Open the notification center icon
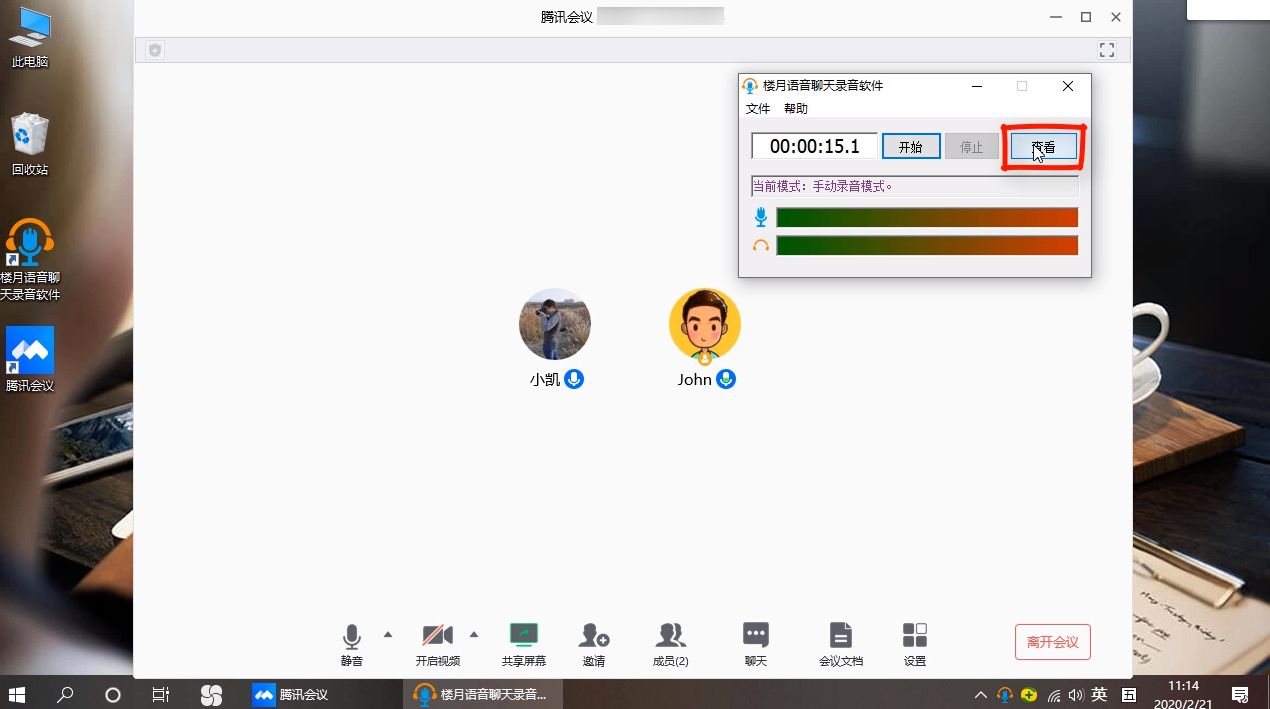Screen dimensions: 1270x709 (1240, 695)
